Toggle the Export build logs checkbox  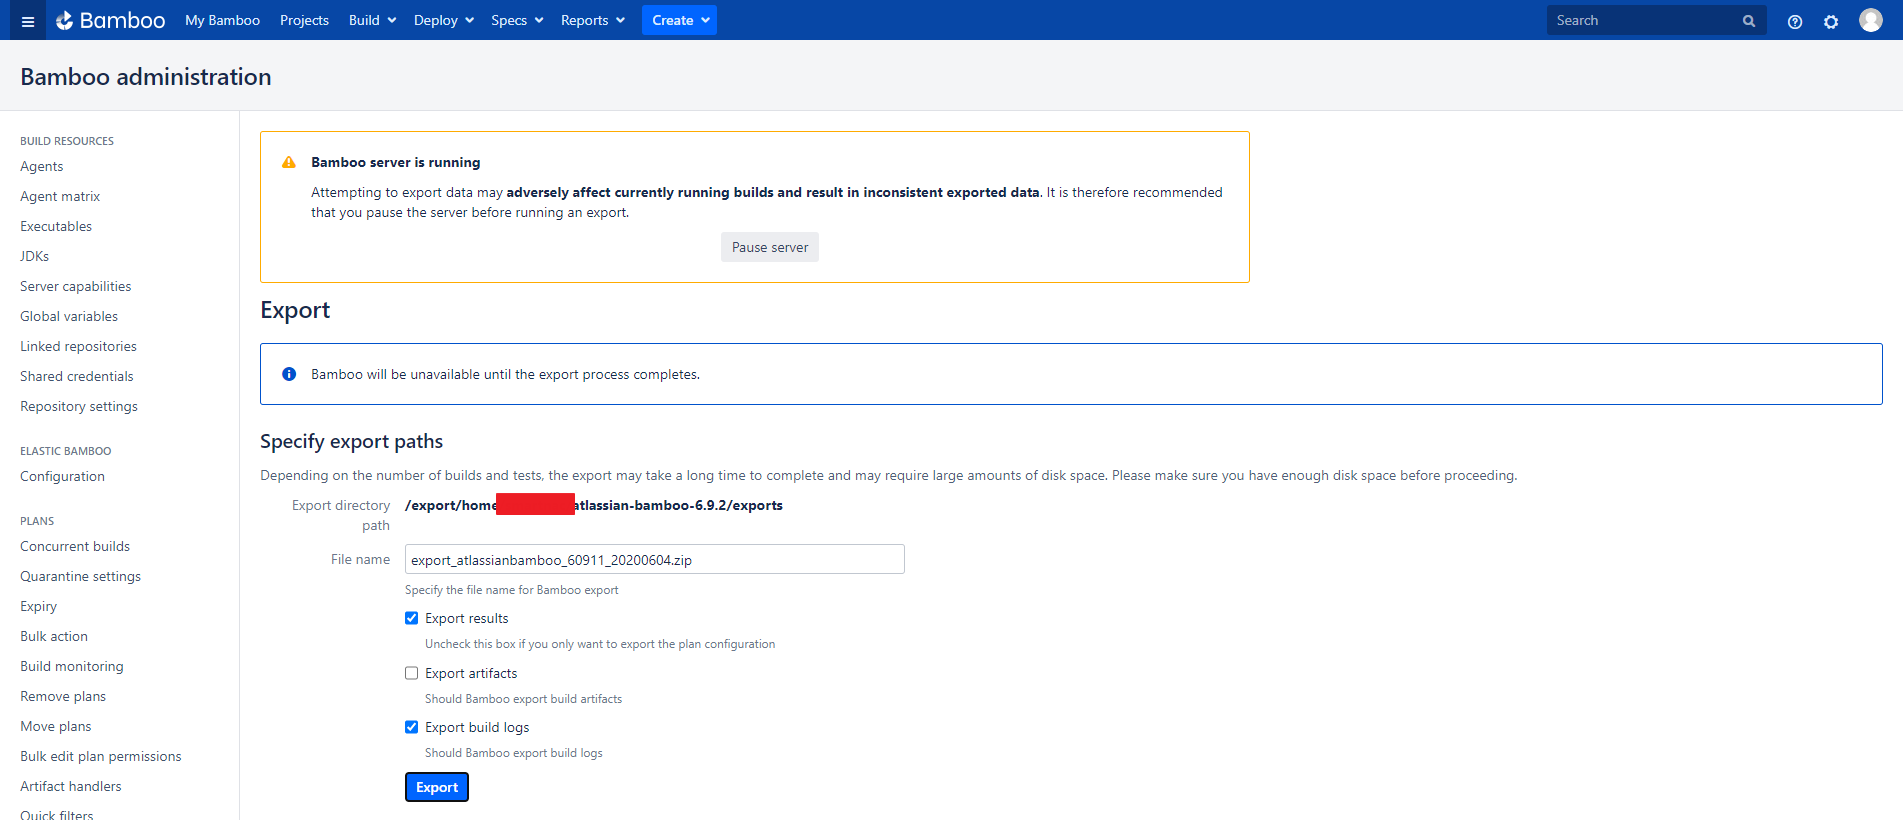(x=411, y=727)
